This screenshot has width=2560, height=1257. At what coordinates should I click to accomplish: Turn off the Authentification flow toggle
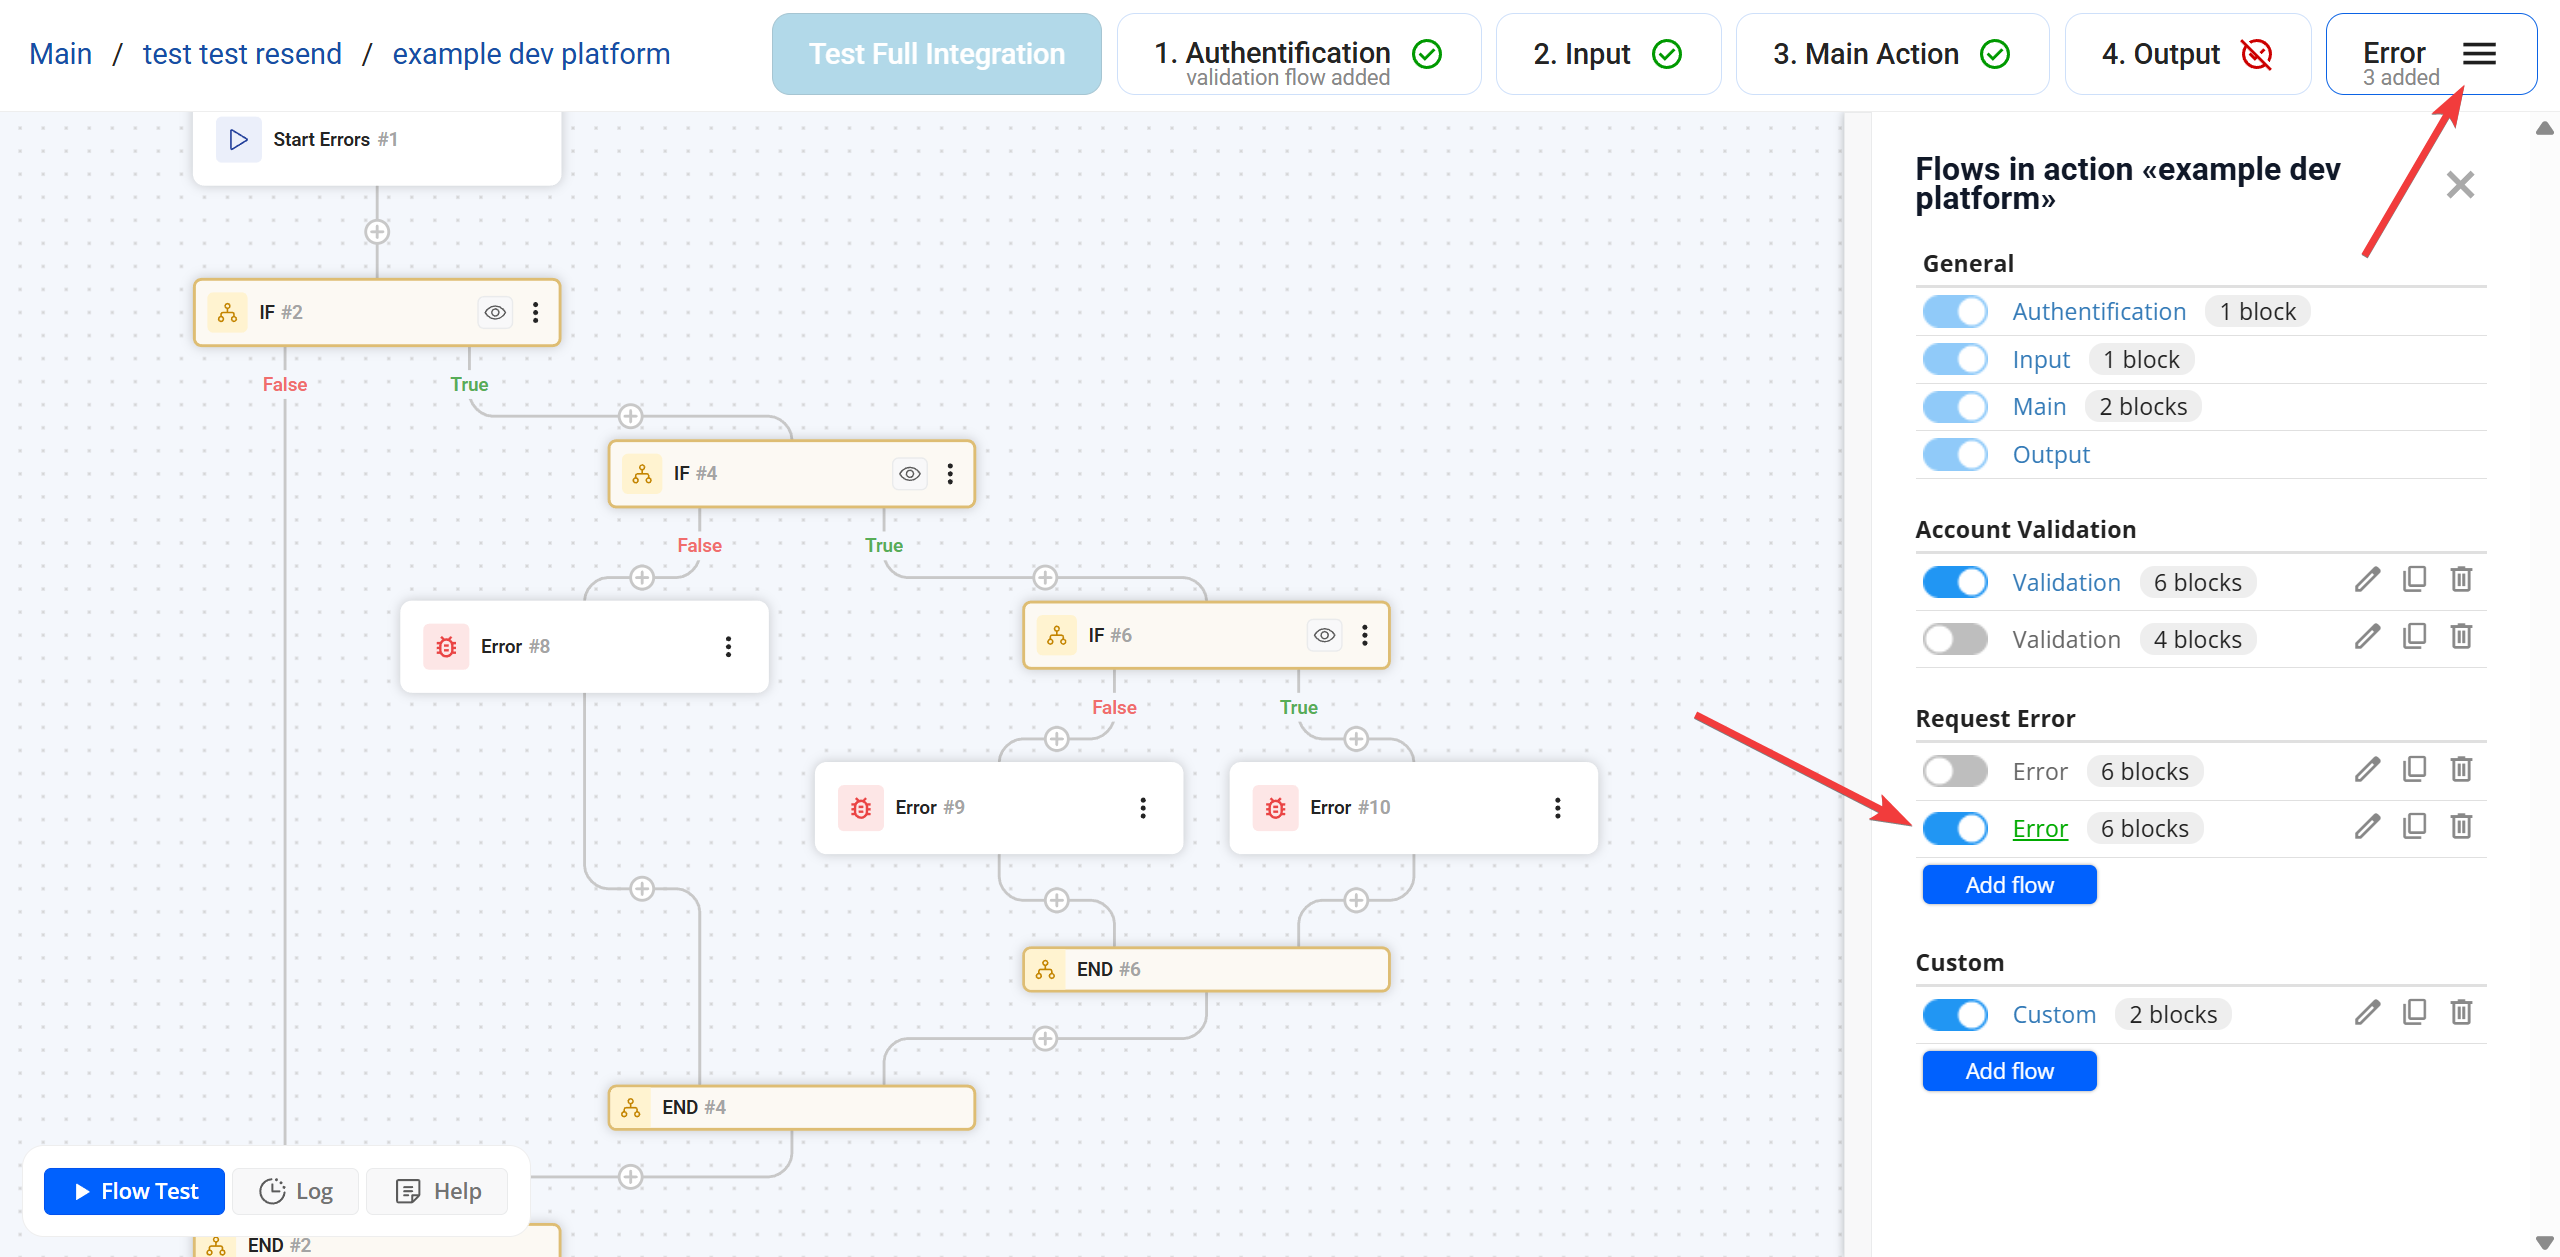coord(1955,311)
